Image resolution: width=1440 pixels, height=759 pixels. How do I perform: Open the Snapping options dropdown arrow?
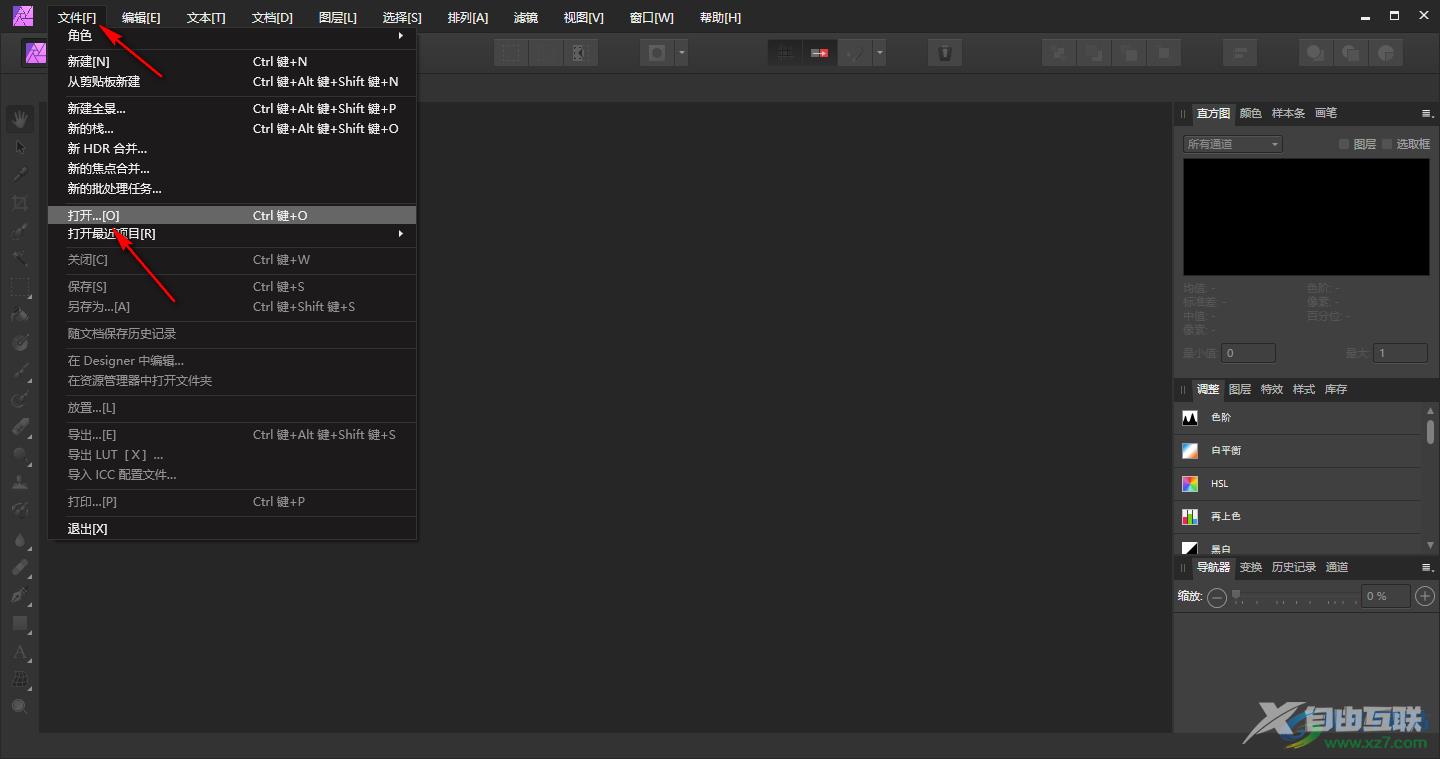tap(879, 53)
